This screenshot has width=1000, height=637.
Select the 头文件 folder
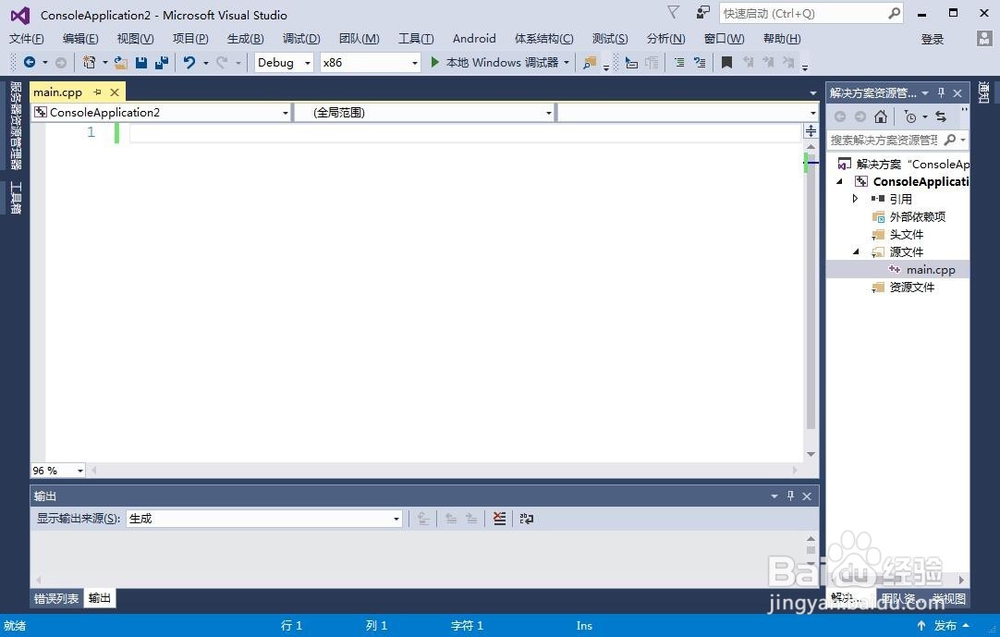(x=906, y=234)
